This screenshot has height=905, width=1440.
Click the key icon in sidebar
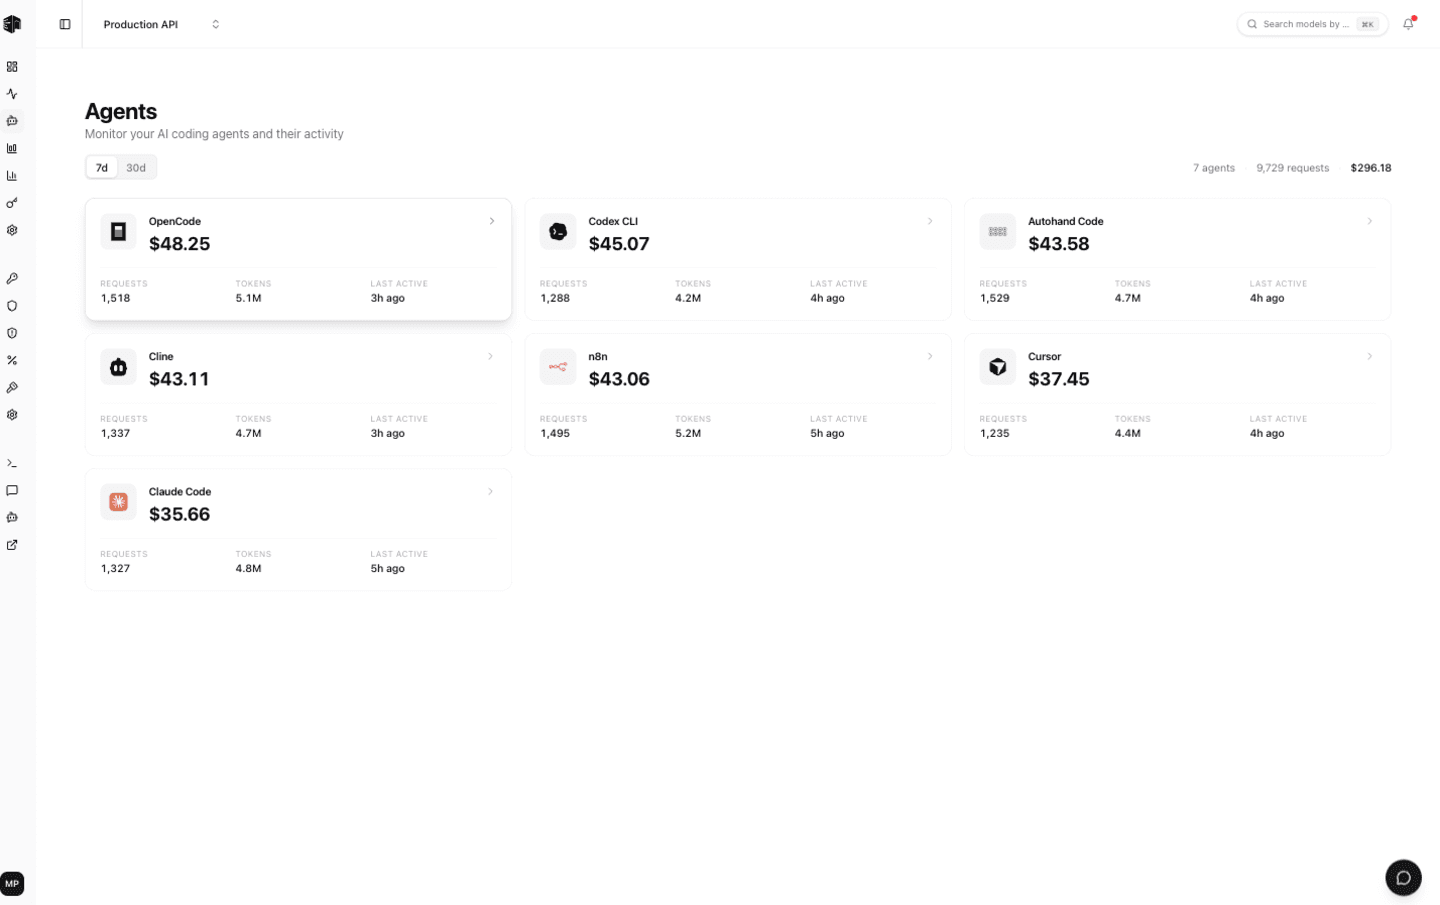(12, 203)
